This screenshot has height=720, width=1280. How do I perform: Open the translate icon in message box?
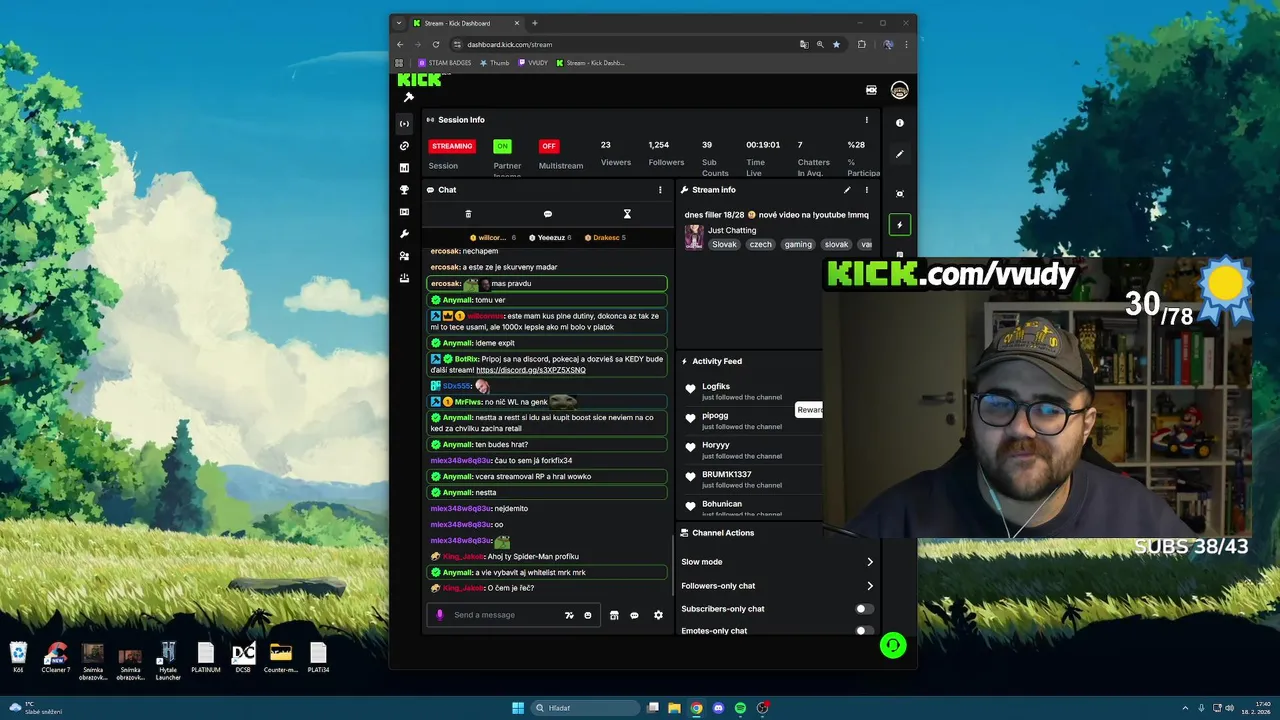[569, 615]
